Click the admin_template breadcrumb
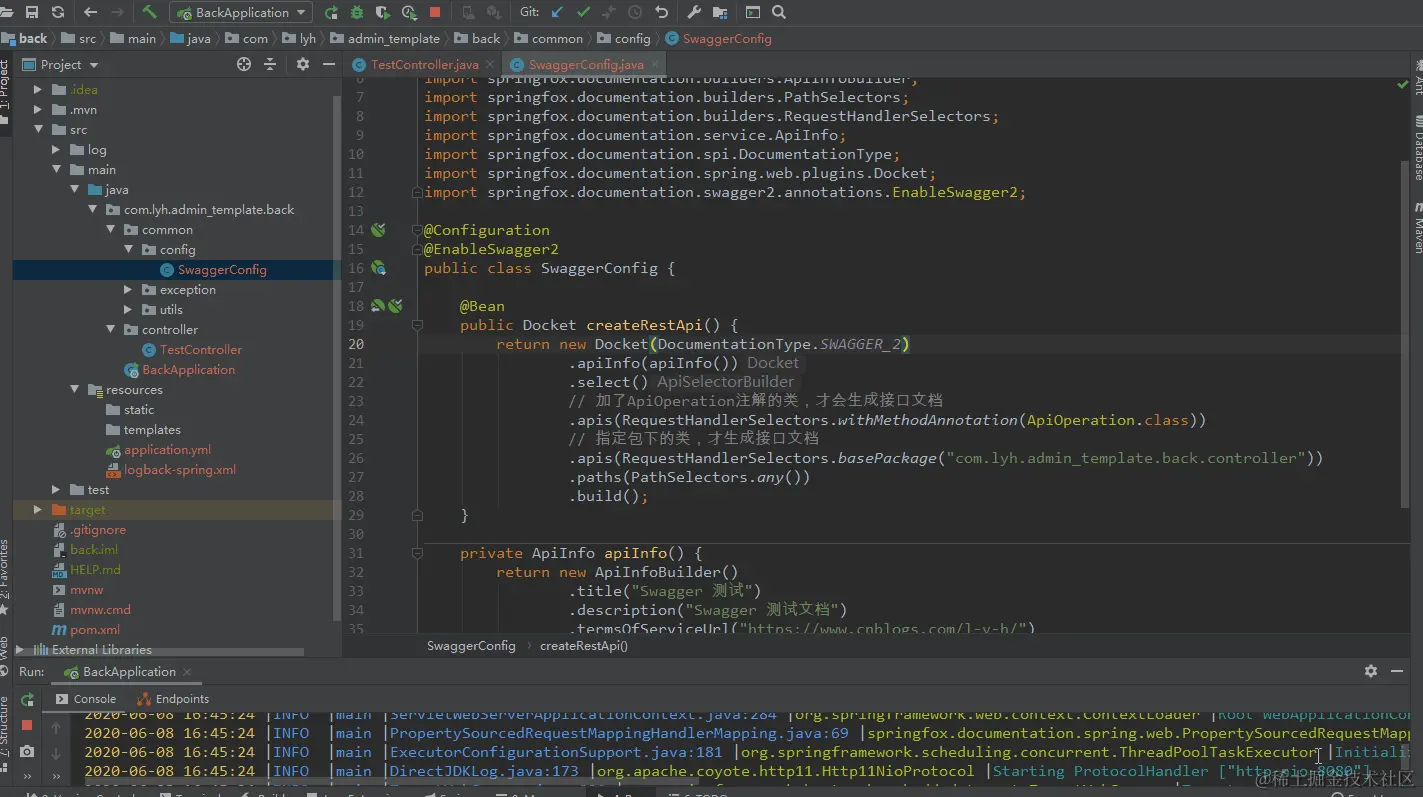1423x797 pixels. point(384,38)
